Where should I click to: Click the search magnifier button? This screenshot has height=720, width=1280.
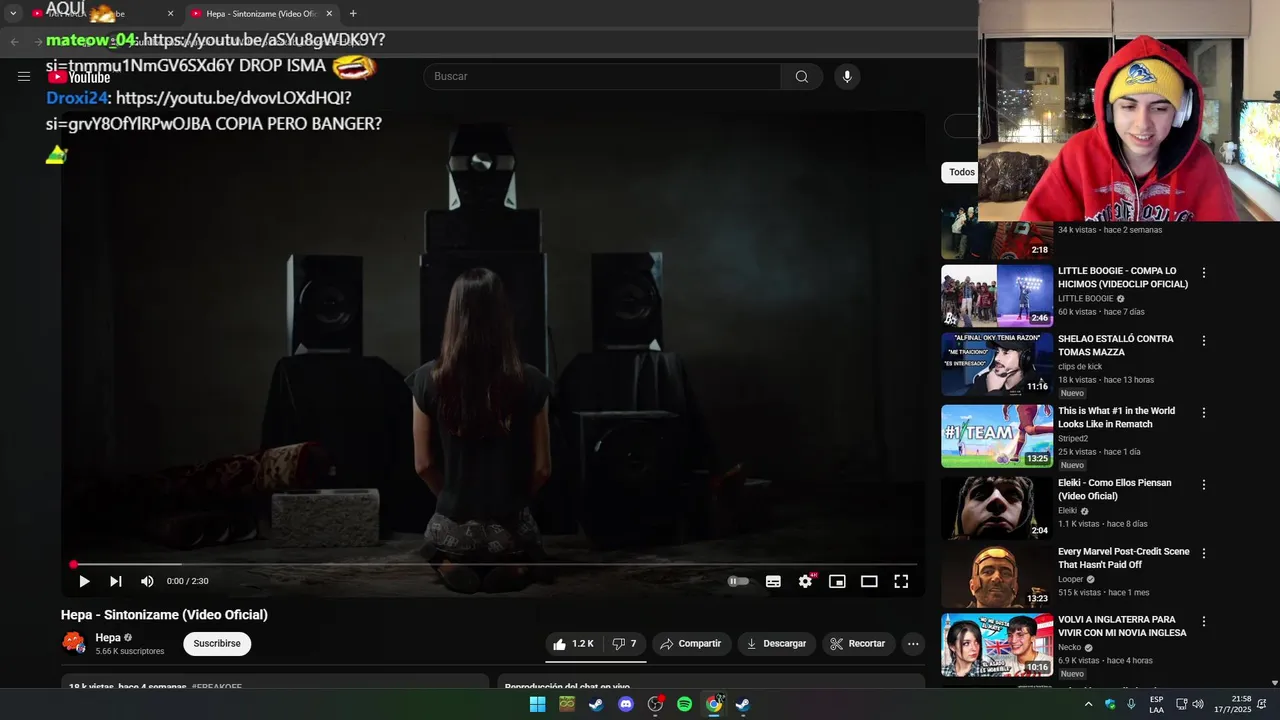point(801,76)
